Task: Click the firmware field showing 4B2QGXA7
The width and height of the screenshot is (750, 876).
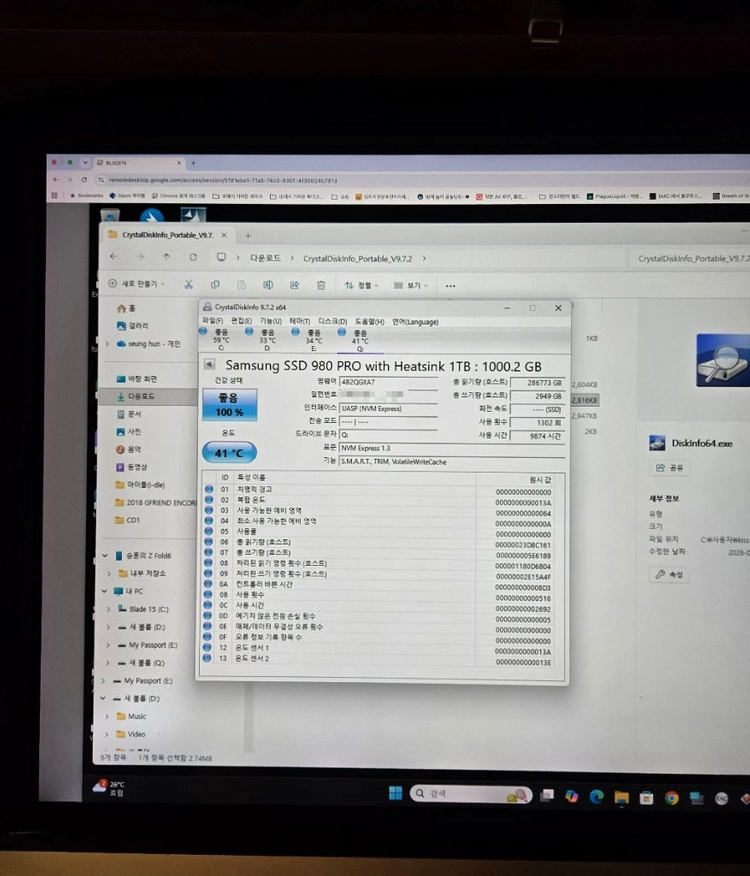Action: [388, 382]
